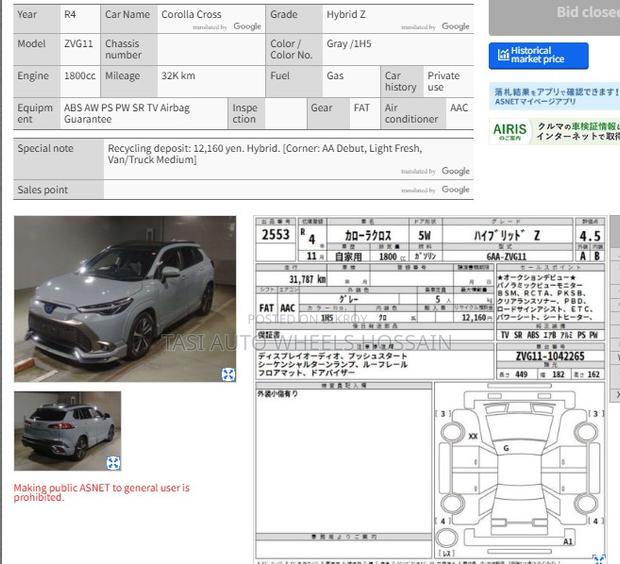Click lot number '2553' on the auction sheet

click(x=276, y=235)
